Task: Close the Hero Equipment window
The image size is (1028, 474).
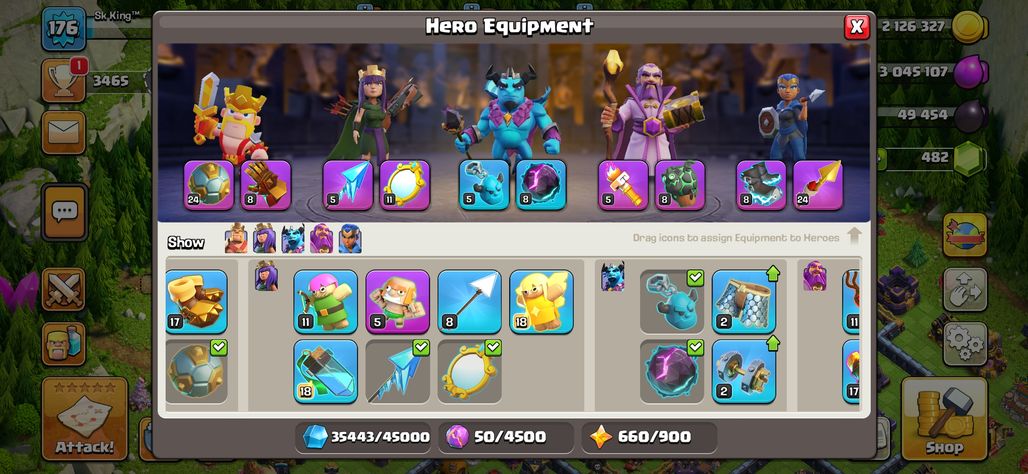Action: 856,27
